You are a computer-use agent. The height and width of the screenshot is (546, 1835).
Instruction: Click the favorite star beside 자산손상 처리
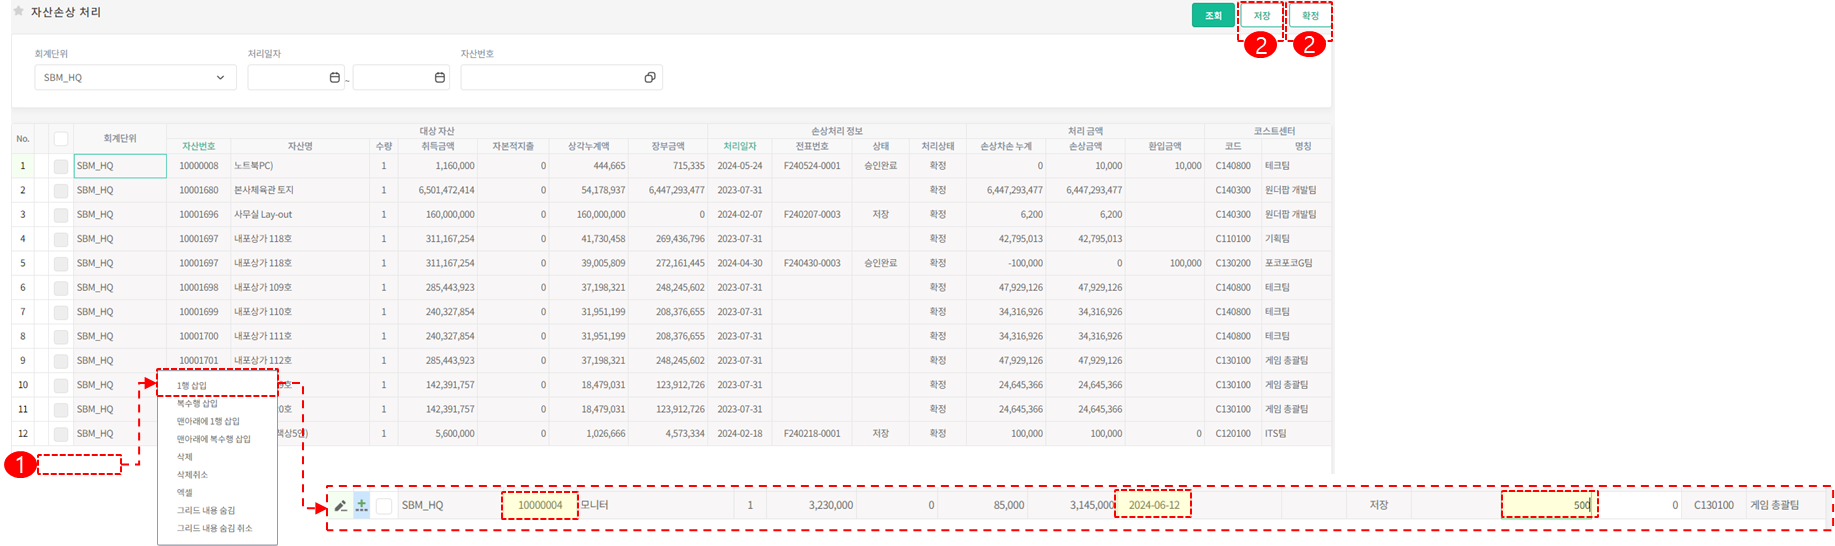(x=18, y=12)
